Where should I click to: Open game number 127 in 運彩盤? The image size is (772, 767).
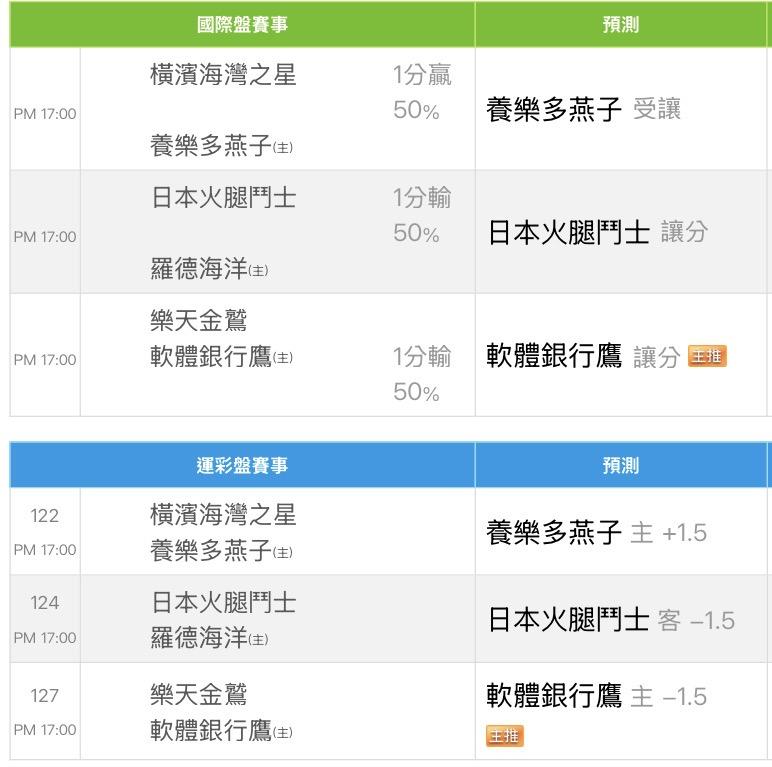pyautogui.click(x=45, y=696)
